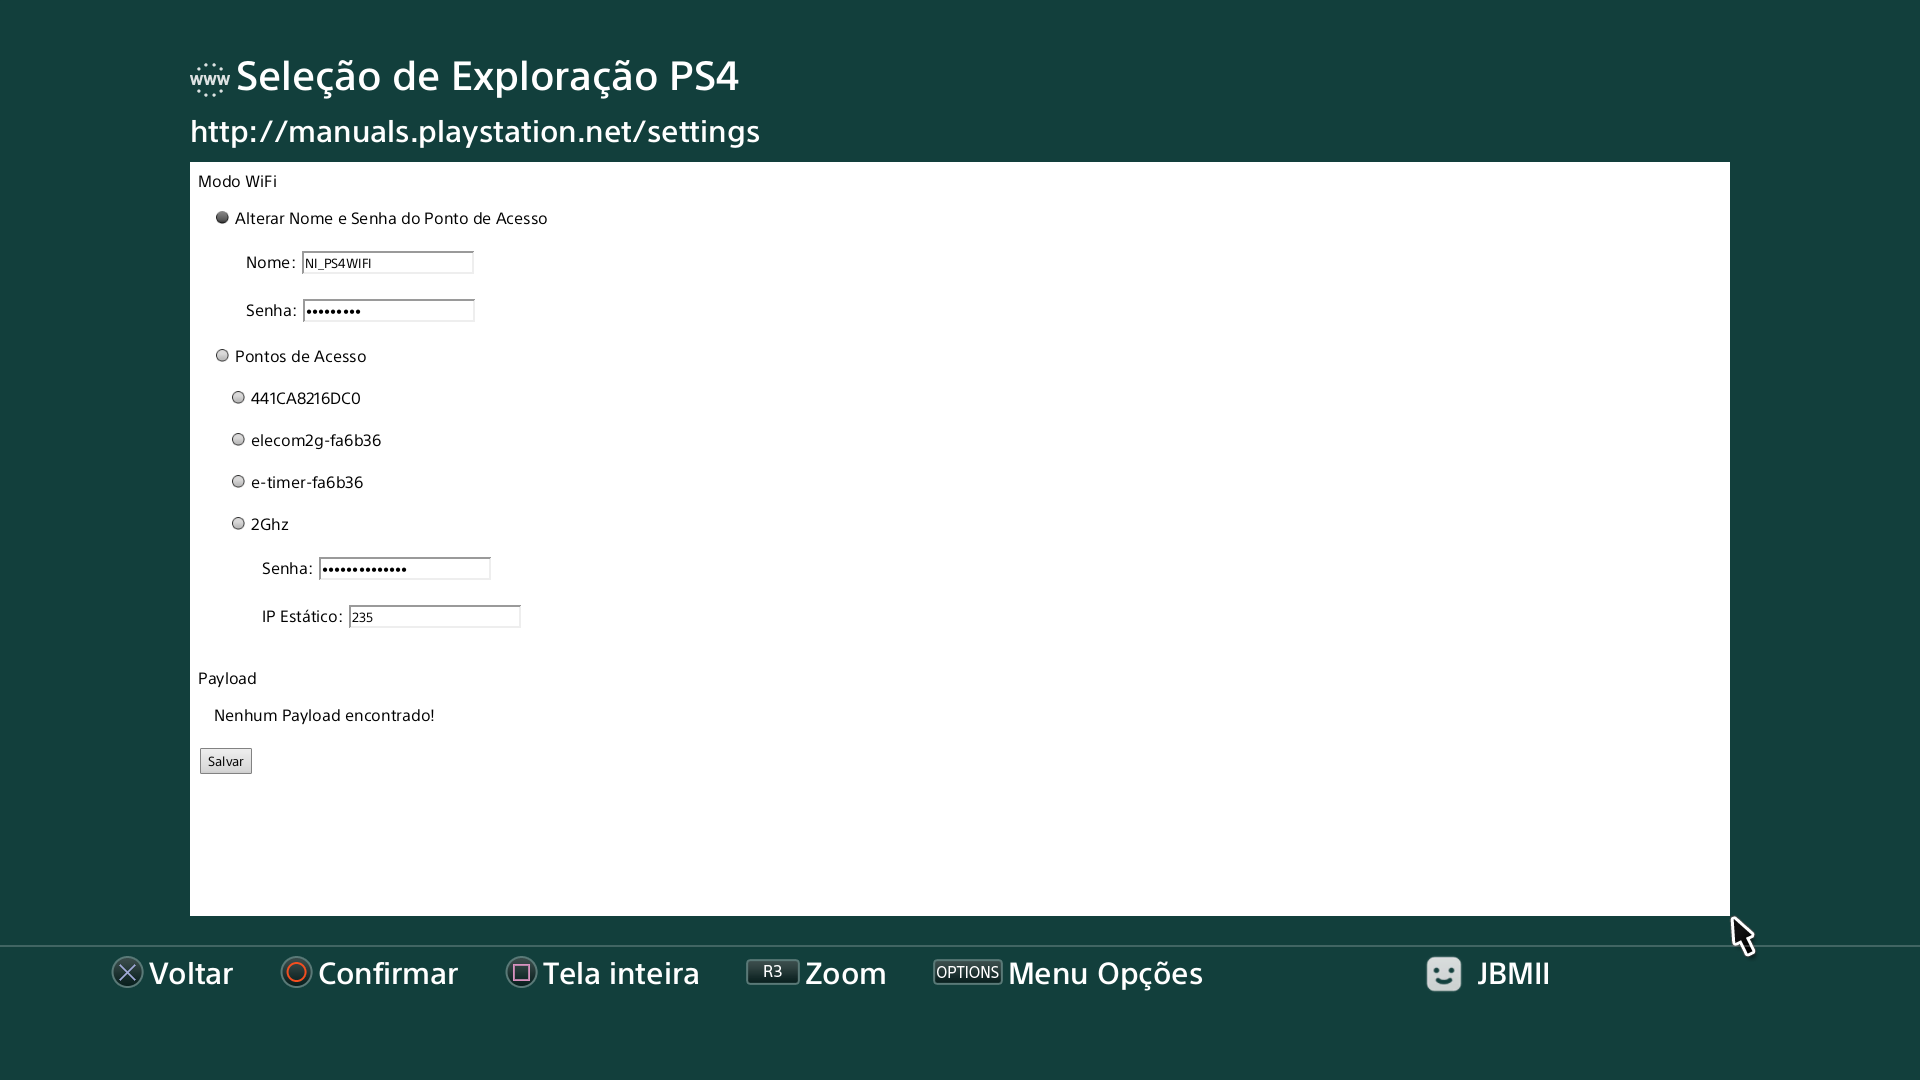Select Alterar Nome e Senha do Ponto de Acesso radio
1920x1080 pixels.
(x=222, y=217)
